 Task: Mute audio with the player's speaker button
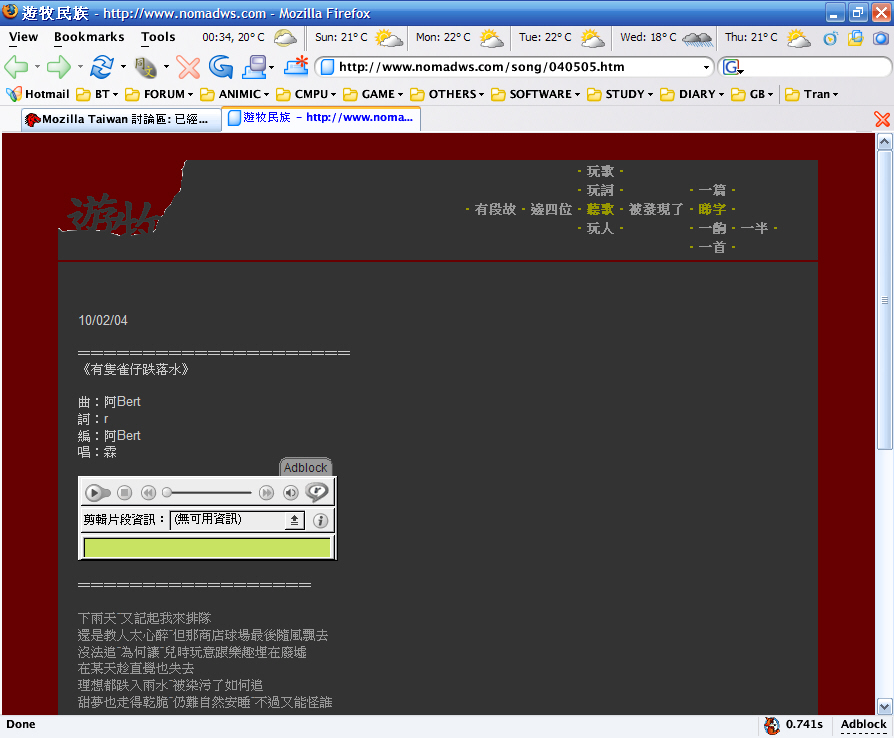(291, 492)
